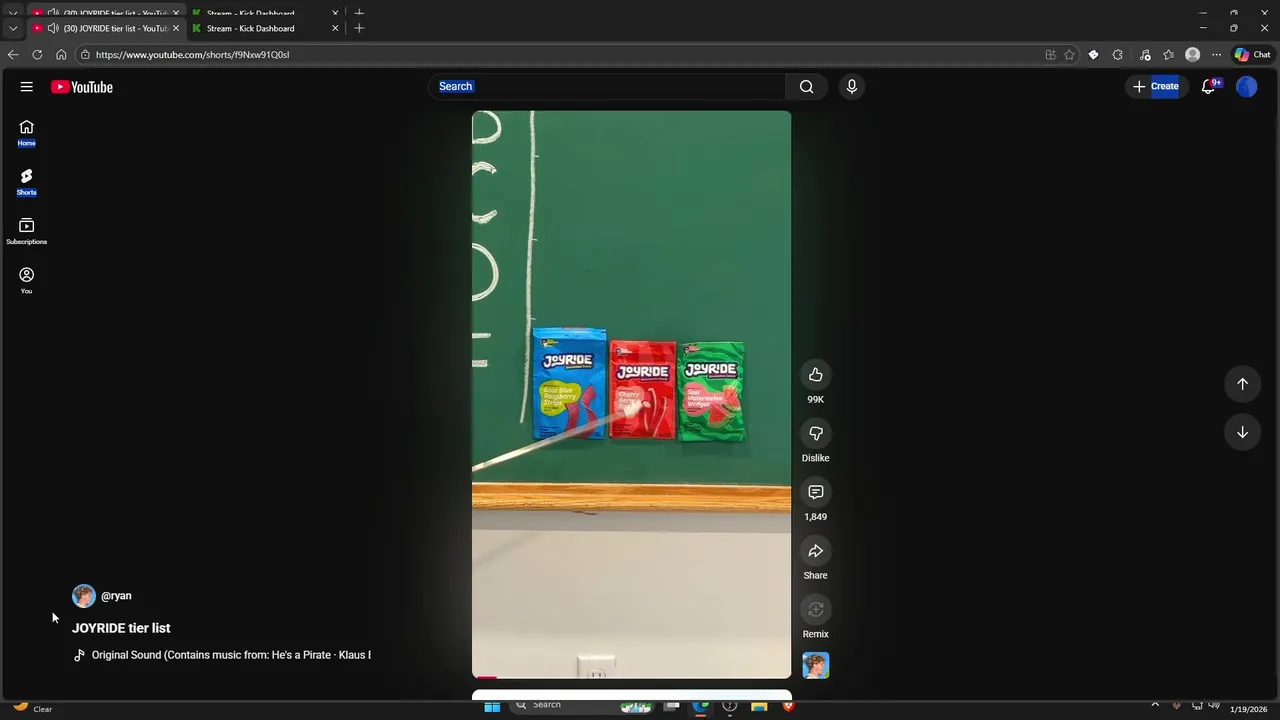Open YouTube notifications bell
This screenshot has width=1280, height=720.
(1208, 87)
